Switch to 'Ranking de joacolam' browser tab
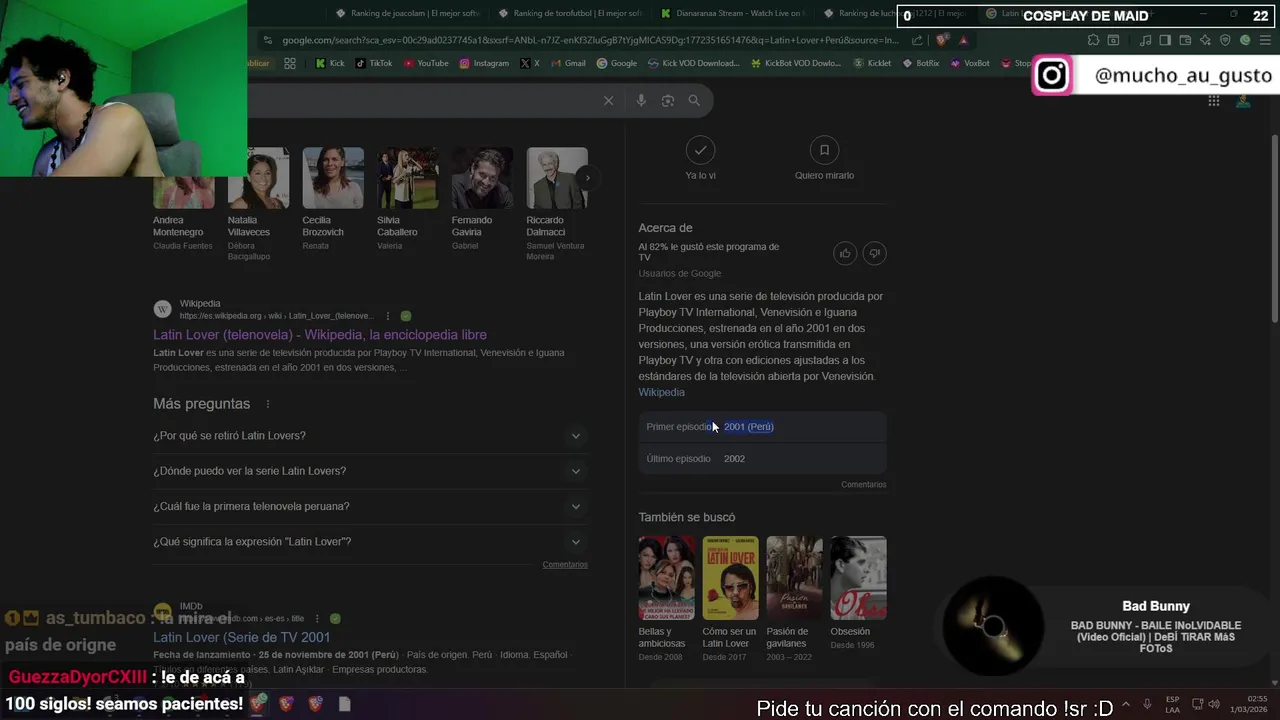Viewport: 1280px width, 720px height. [x=408, y=14]
